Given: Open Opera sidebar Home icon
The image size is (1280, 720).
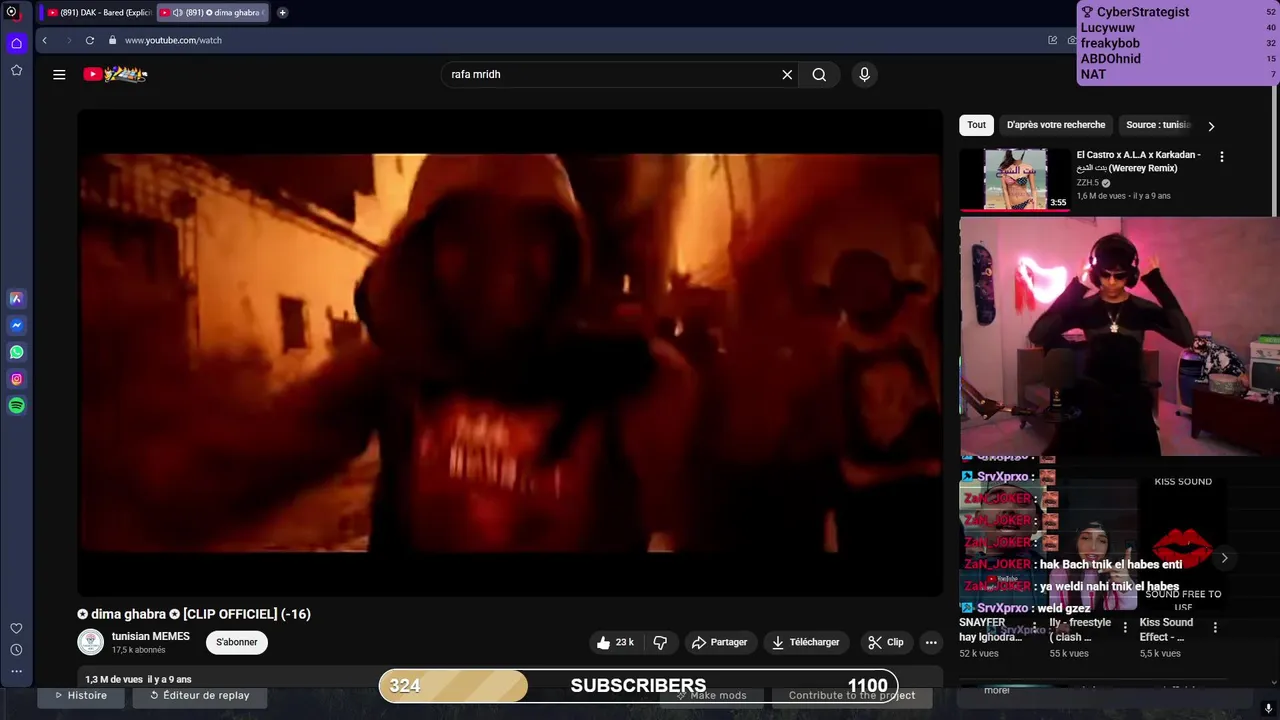Looking at the screenshot, I should tap(16, 43).
